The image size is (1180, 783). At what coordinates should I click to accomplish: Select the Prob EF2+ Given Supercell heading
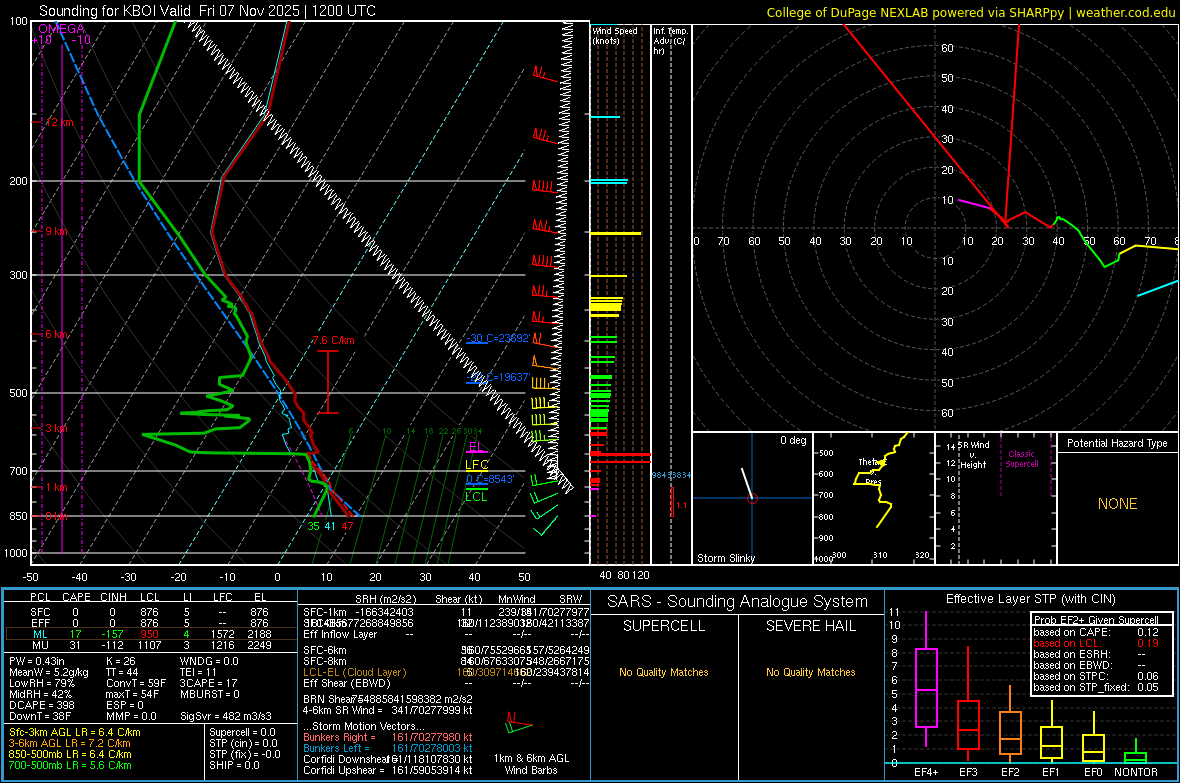click(x=1096, y=620)
